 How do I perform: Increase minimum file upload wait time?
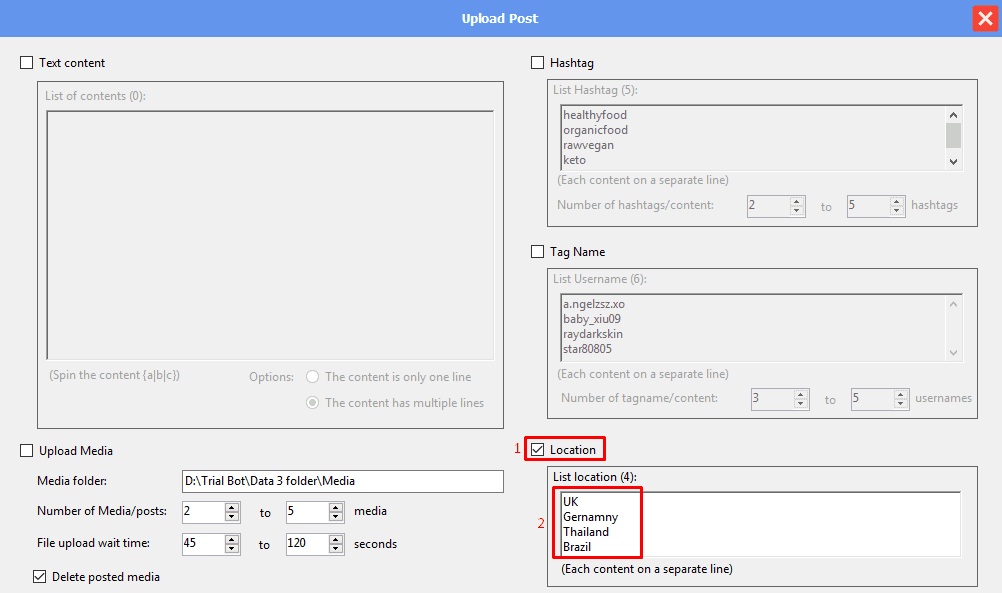tap(232, 539)
